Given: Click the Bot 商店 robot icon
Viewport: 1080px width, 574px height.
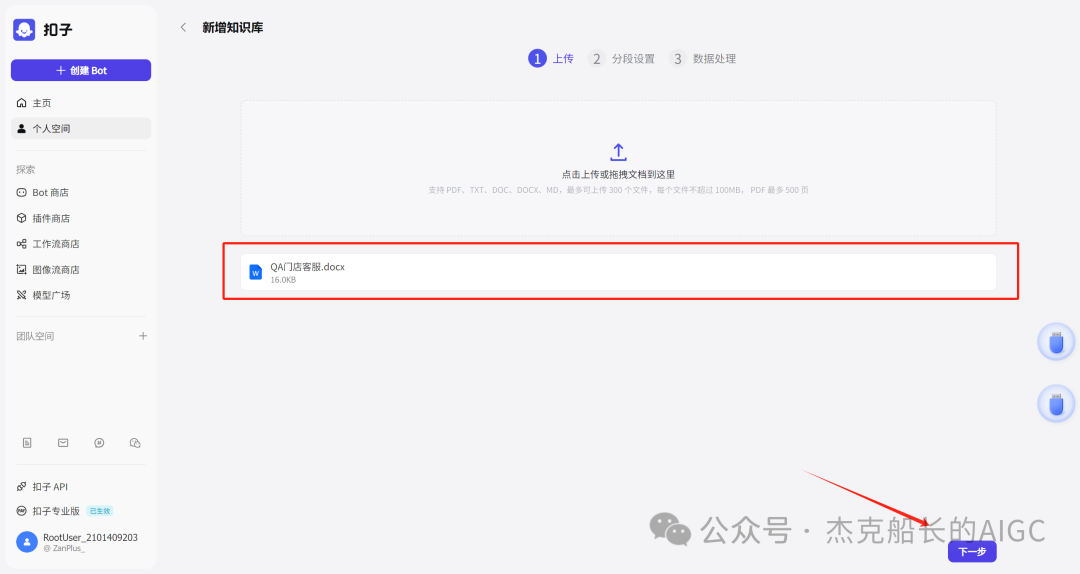Looking at the screenshot, I should (x=21, y=192).
